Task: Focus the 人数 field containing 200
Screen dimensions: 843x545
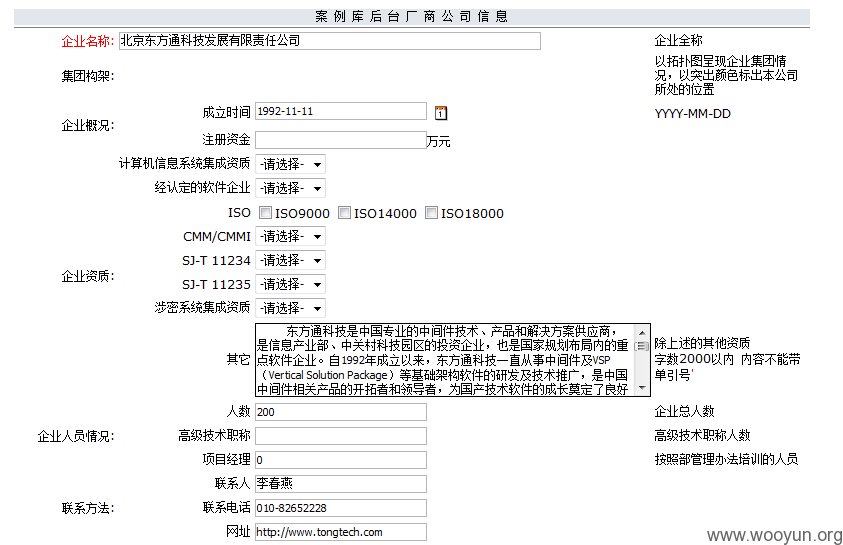Action: [x=341, y=412]
